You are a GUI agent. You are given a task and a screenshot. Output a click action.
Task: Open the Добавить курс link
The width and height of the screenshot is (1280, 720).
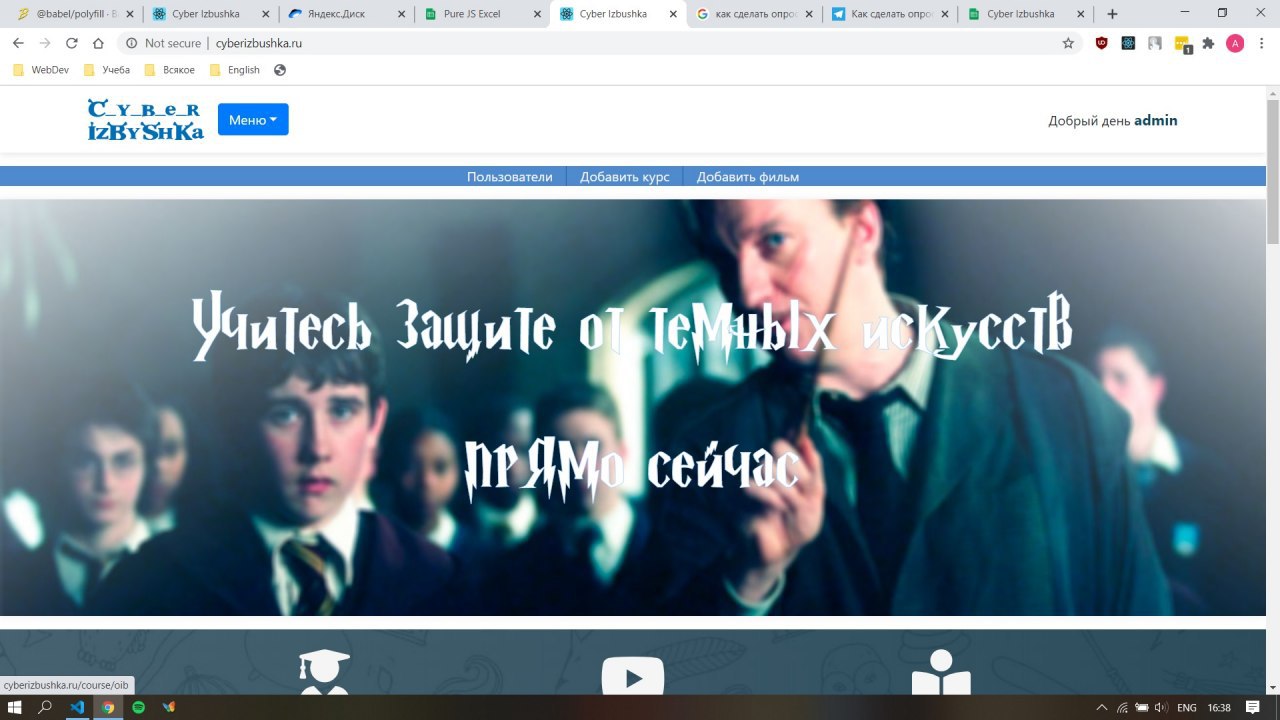(x=625, y=177)
